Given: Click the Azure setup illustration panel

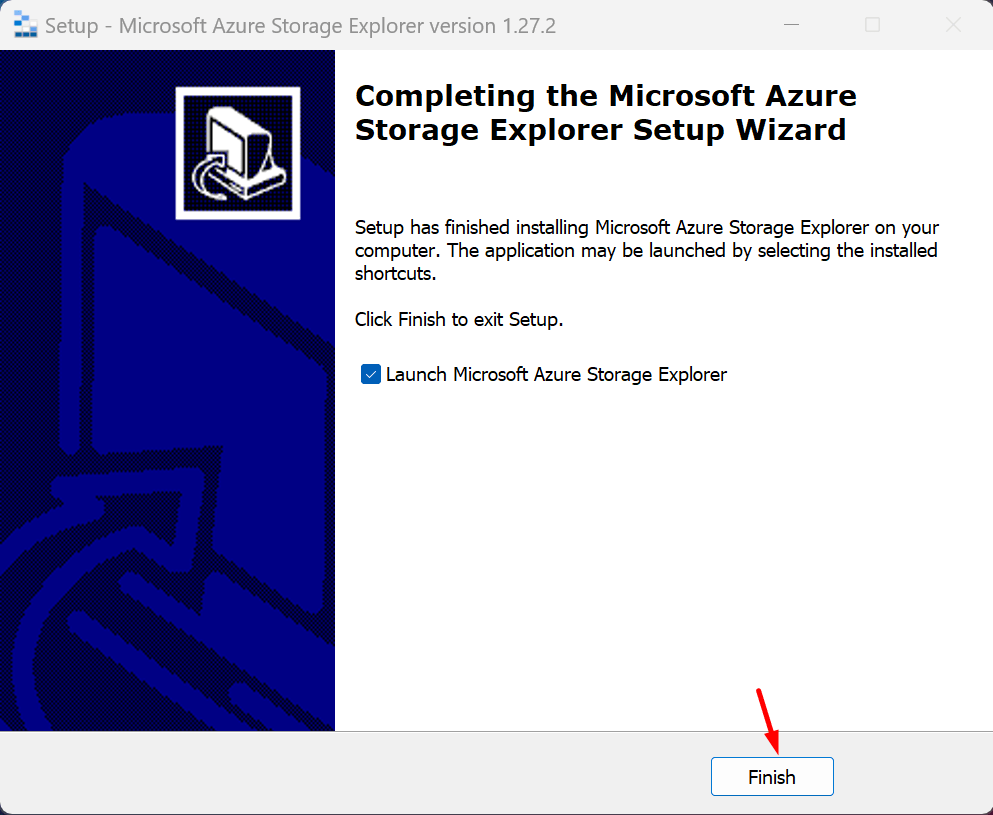Looking at the screenshot, I should pos(167,400).
